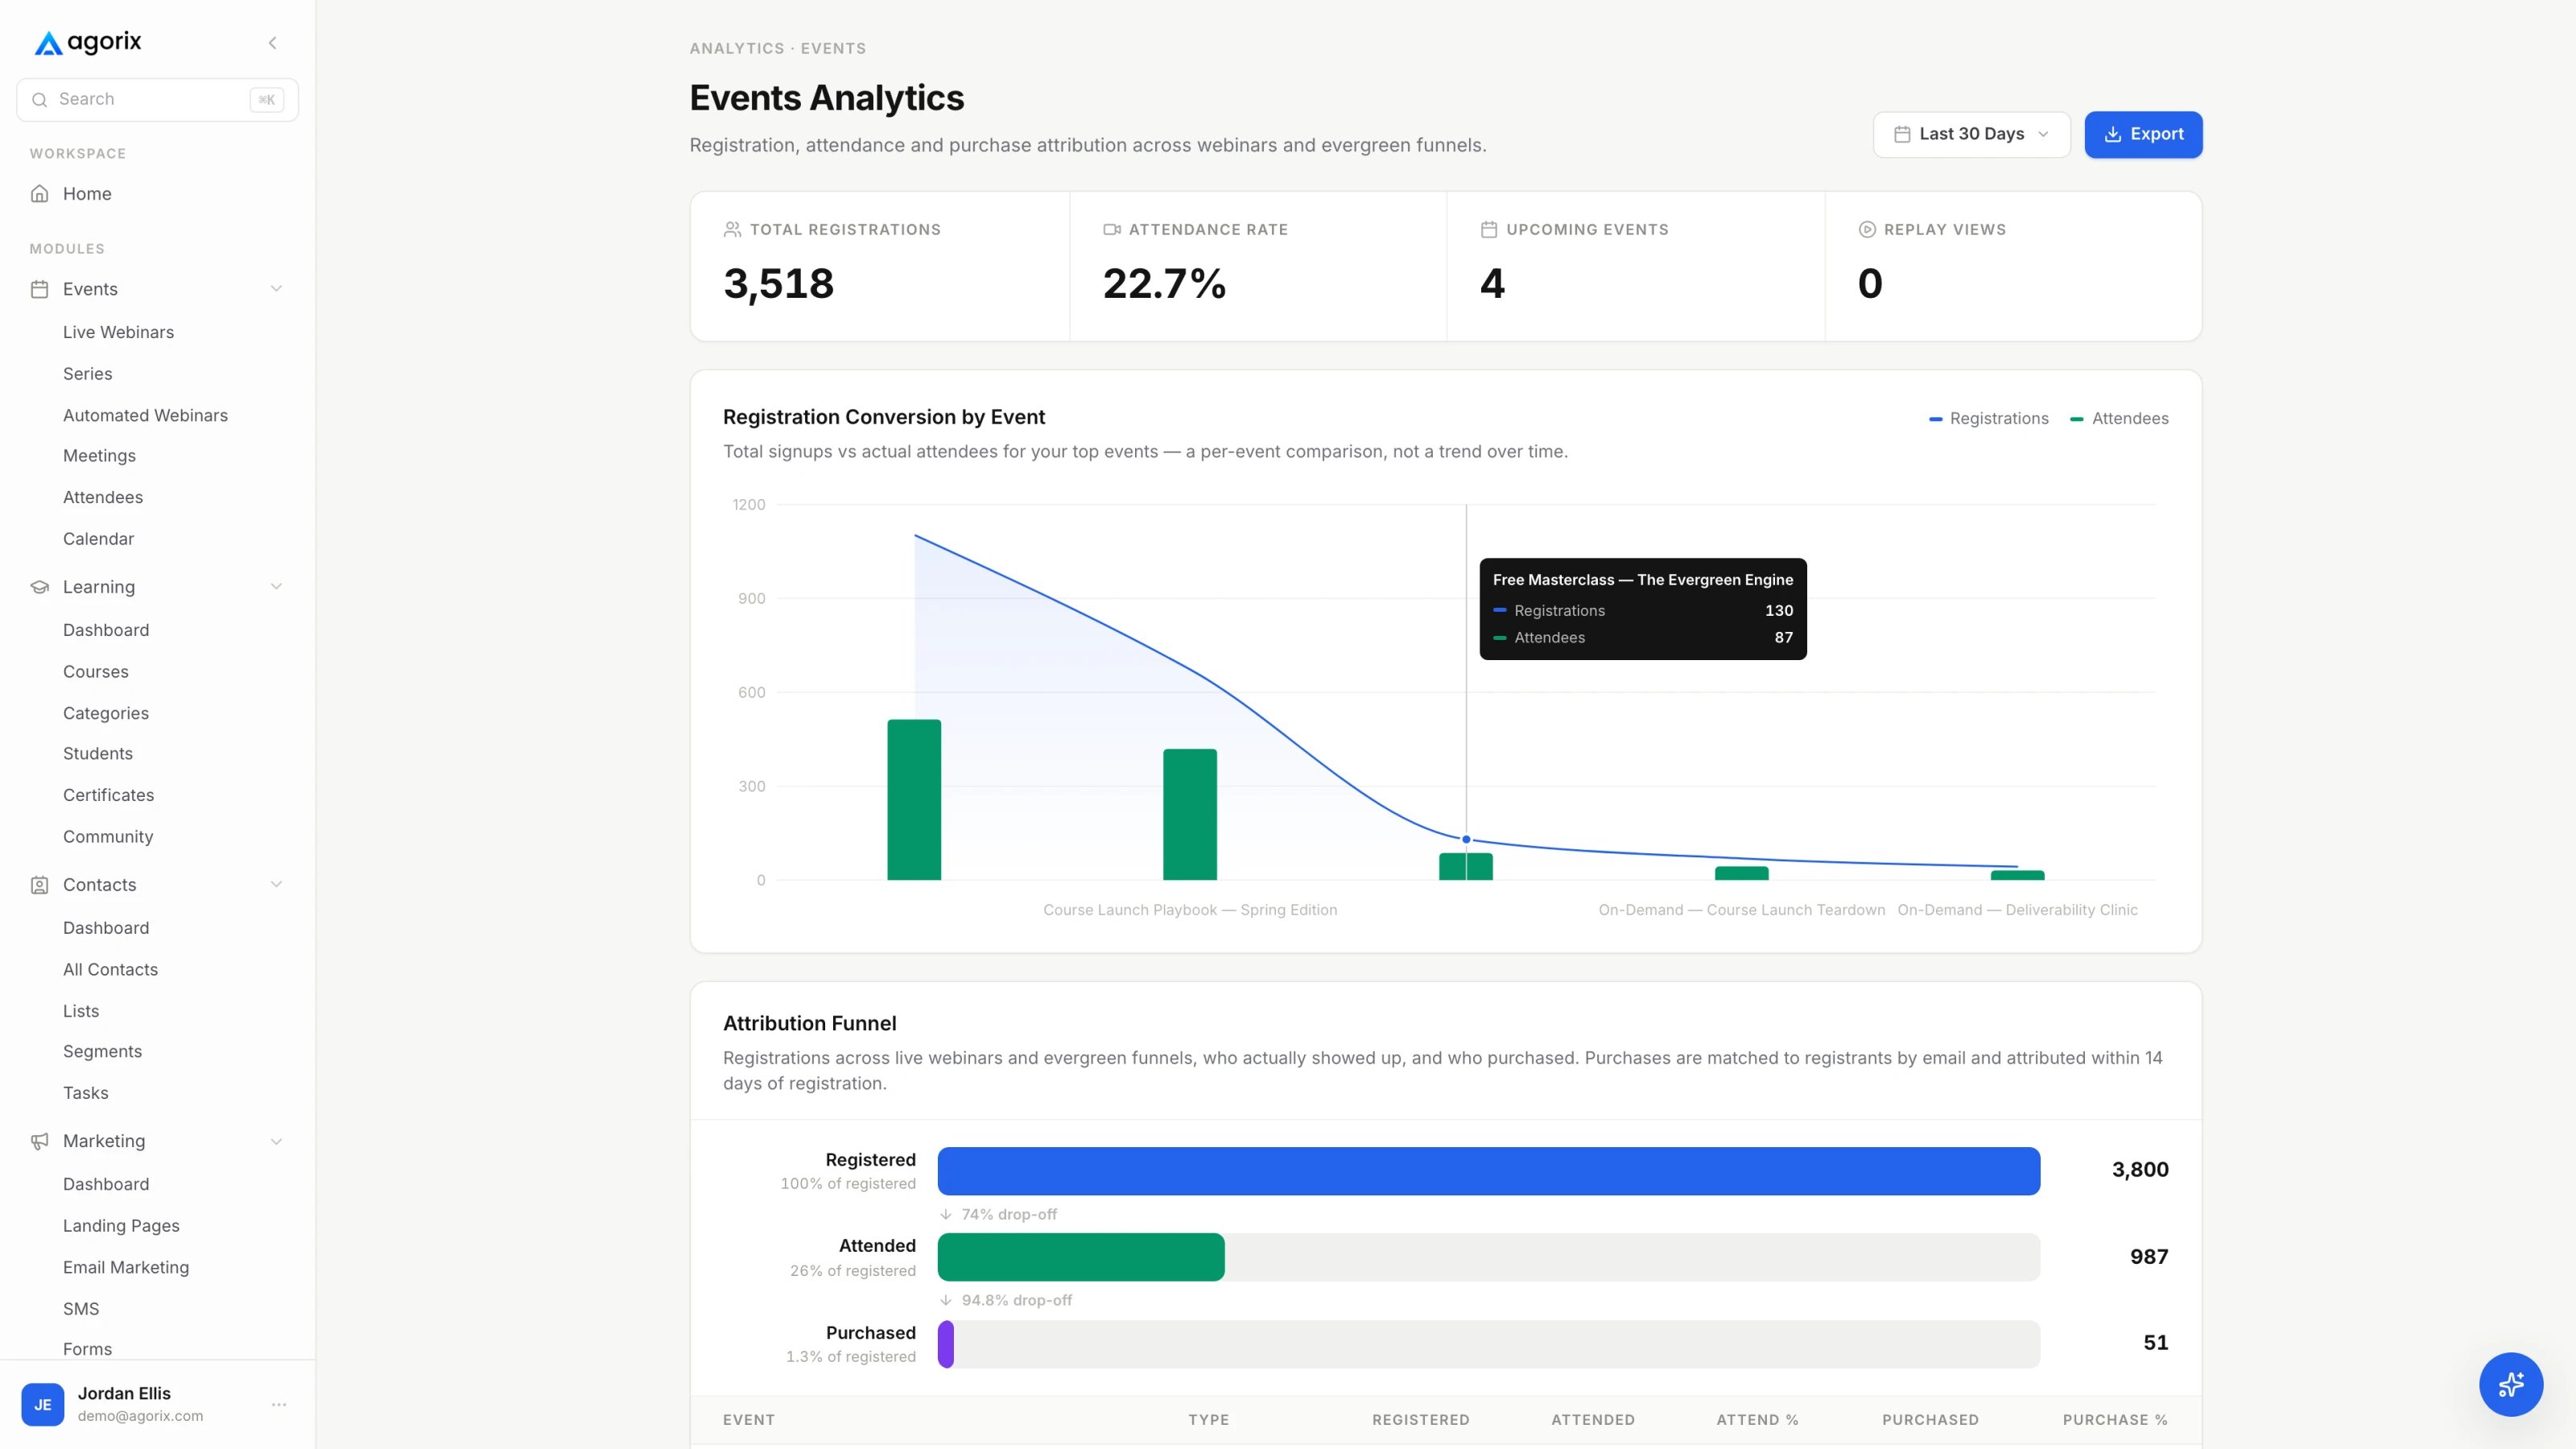Collapse the Events module chevron
Screen dimensions: 2576x1449
(x=276, y=289)
